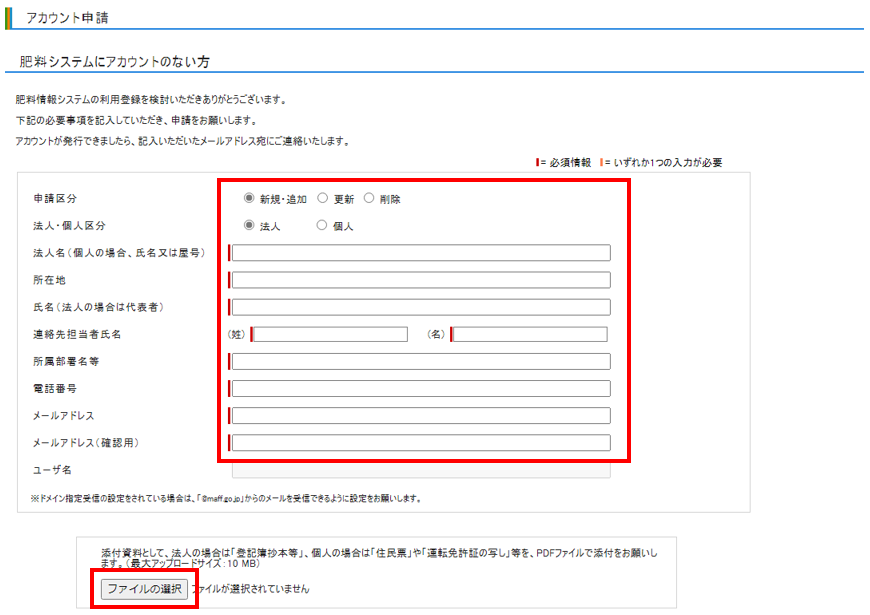Focus the 所属部署名等 department field

(420, 361)
